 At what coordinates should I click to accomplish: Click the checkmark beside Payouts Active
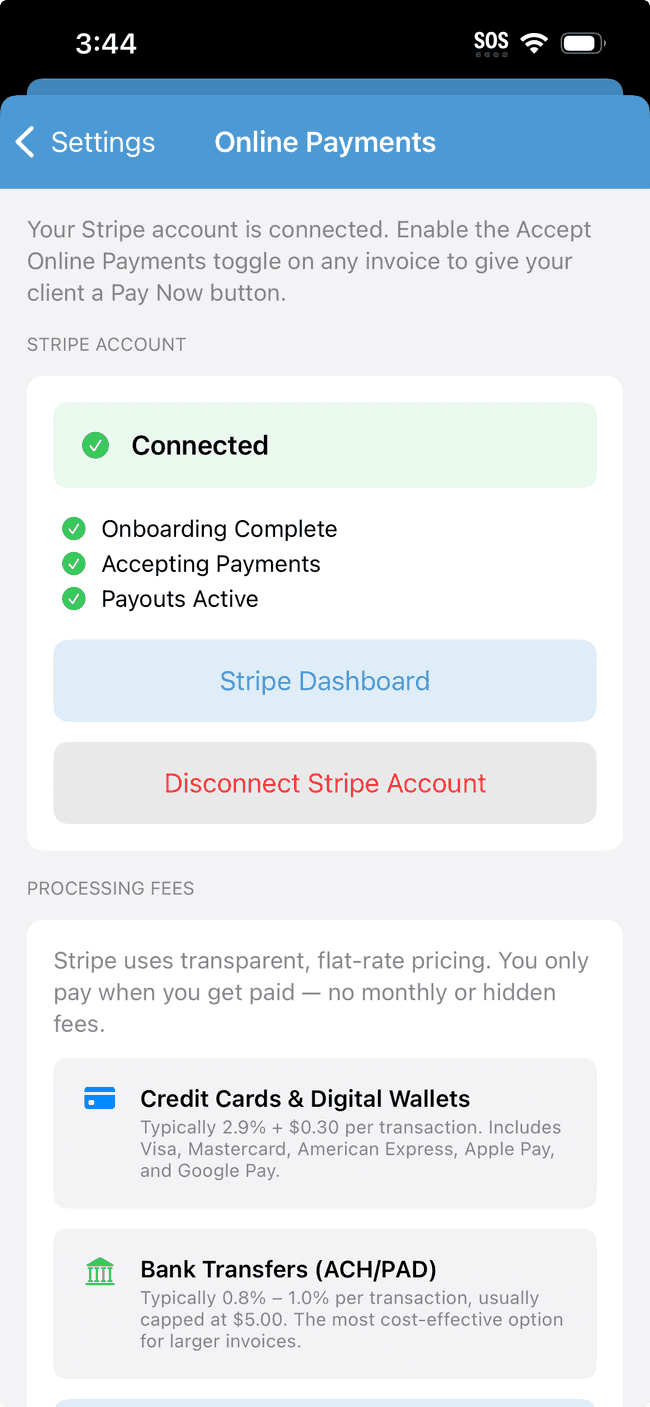[x=74, y=598]
